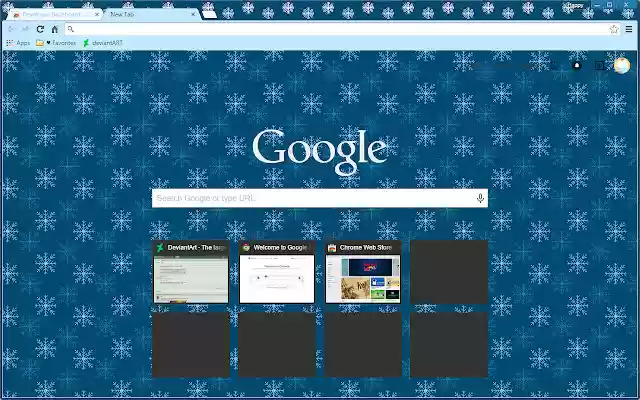
Task: Close the first browser tab
Action: tap(97, 14)
